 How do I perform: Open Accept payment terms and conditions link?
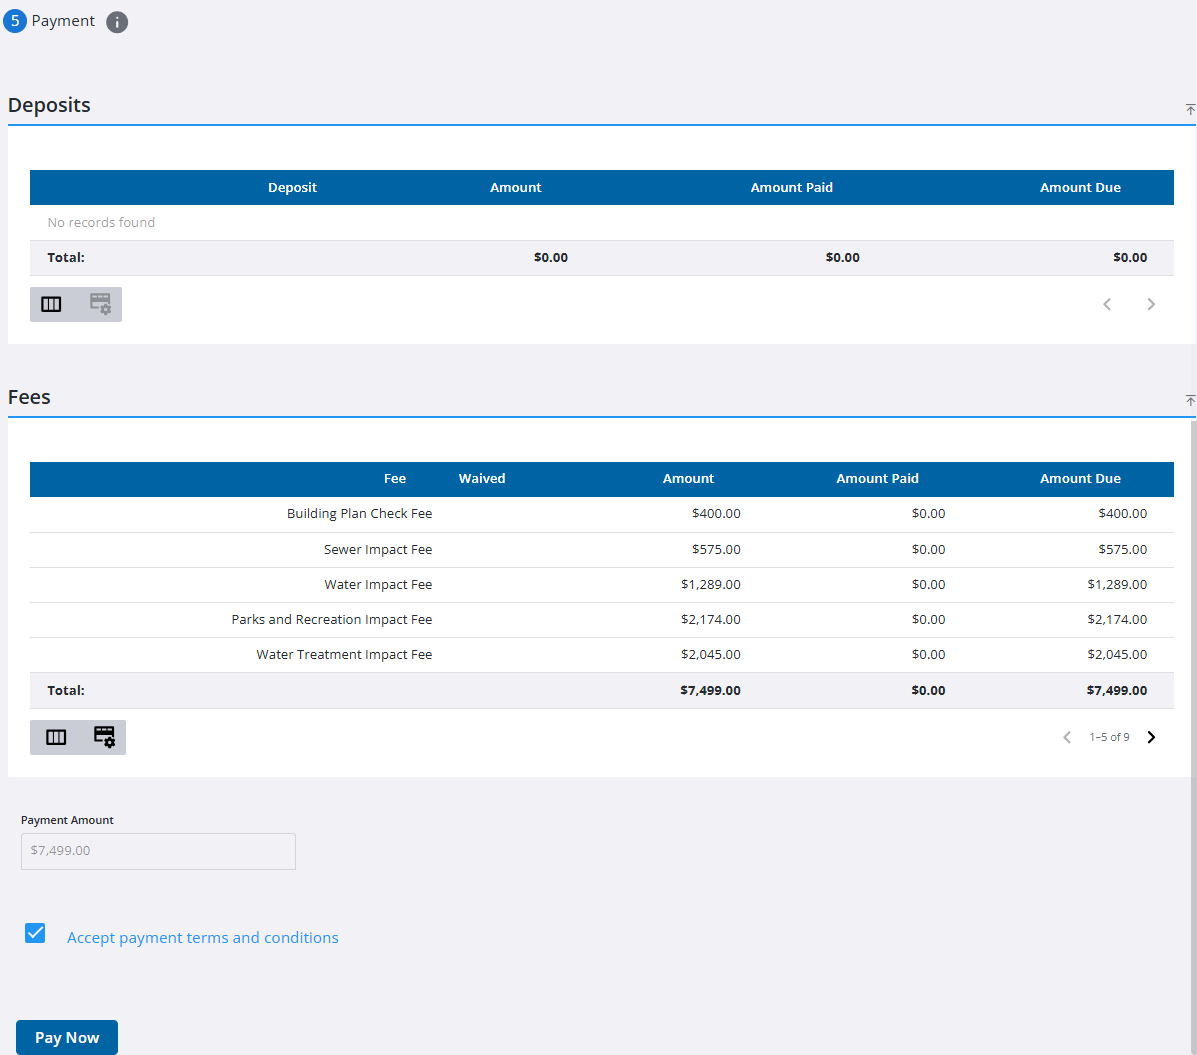pos(203,938)
